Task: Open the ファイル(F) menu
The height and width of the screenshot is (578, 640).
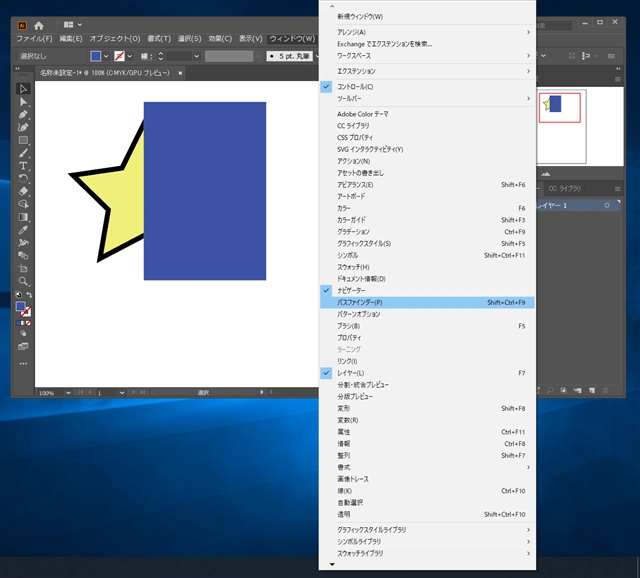Action: pos(34,39)
